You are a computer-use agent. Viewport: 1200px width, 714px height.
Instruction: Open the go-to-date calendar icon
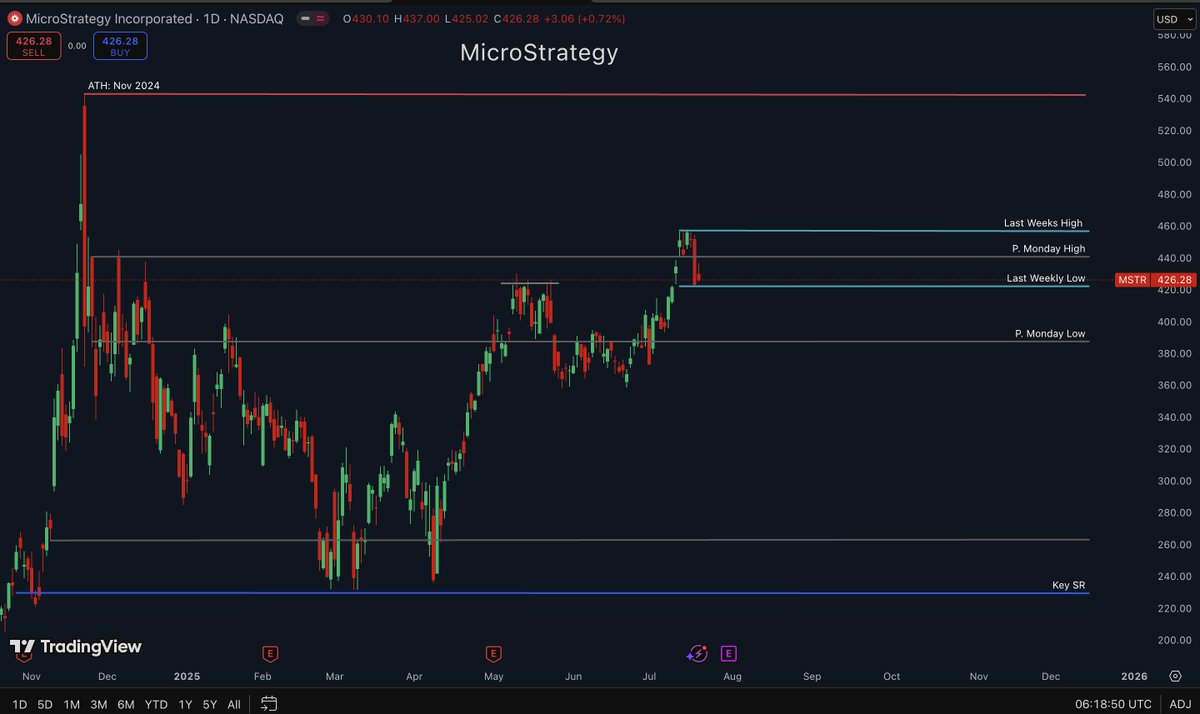[x=268, y=704]
